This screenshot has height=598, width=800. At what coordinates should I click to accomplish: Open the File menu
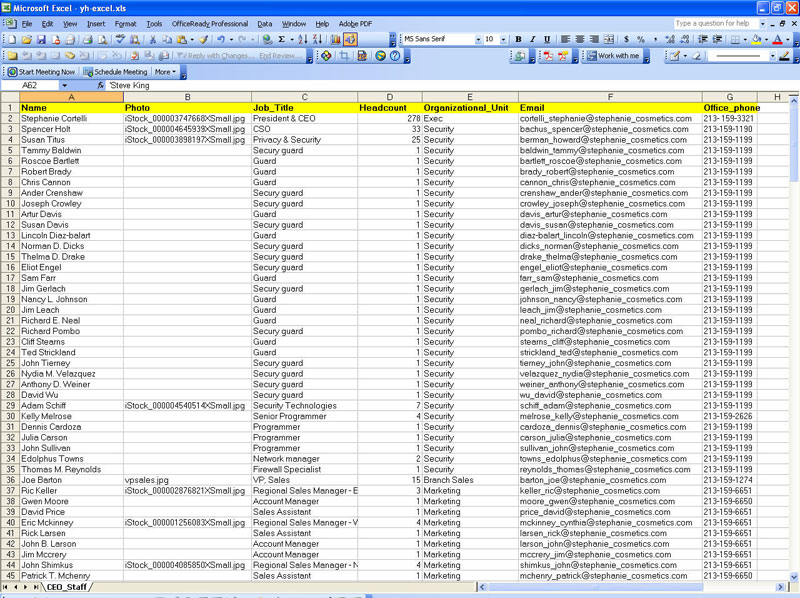coord(27,24)
